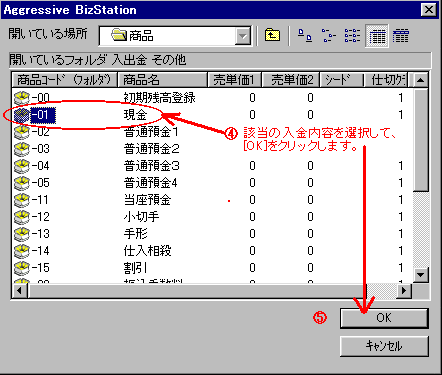Switch to list view icon
Image resolution: width=442 pixels, height=375 pixels.
tap(352, 35)
